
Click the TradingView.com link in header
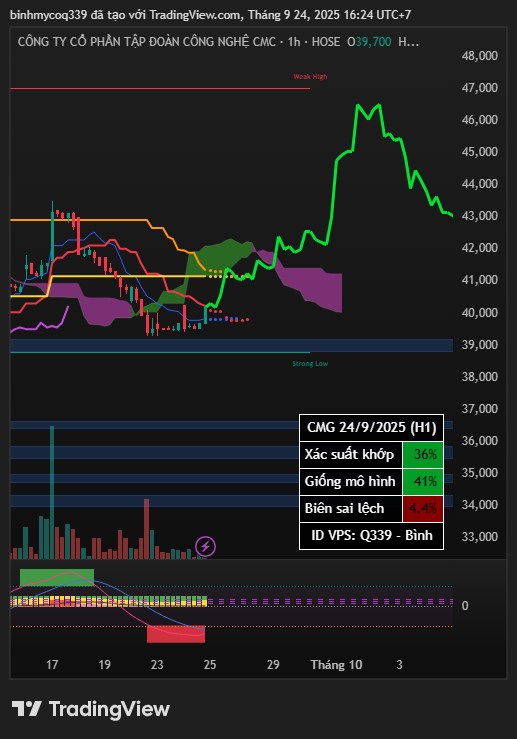(195, 15)
